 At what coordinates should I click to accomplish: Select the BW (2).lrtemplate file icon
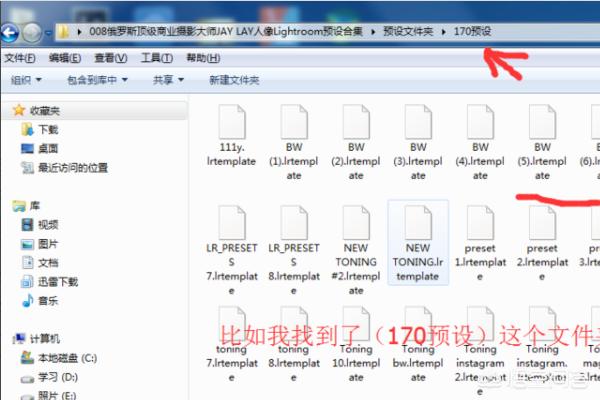pos(356,122)
